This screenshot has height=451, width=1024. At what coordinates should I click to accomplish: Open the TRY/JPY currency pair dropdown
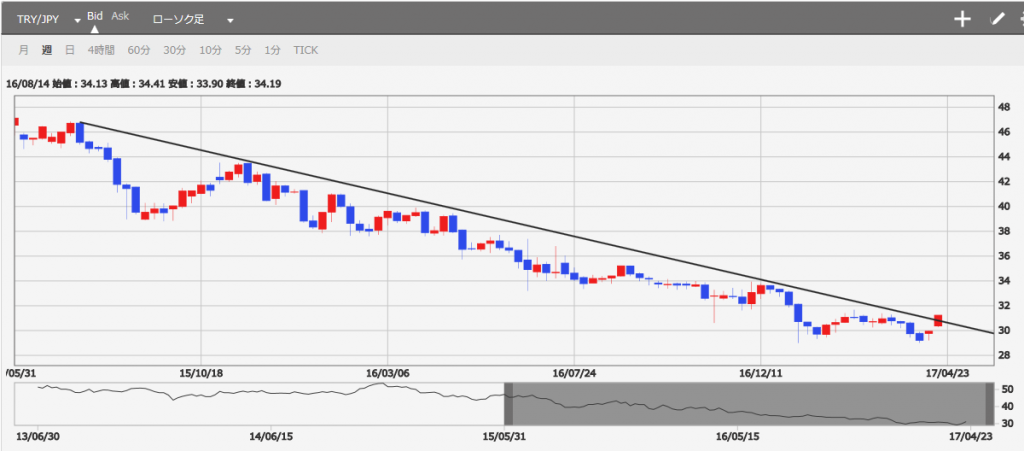[48, 20]
